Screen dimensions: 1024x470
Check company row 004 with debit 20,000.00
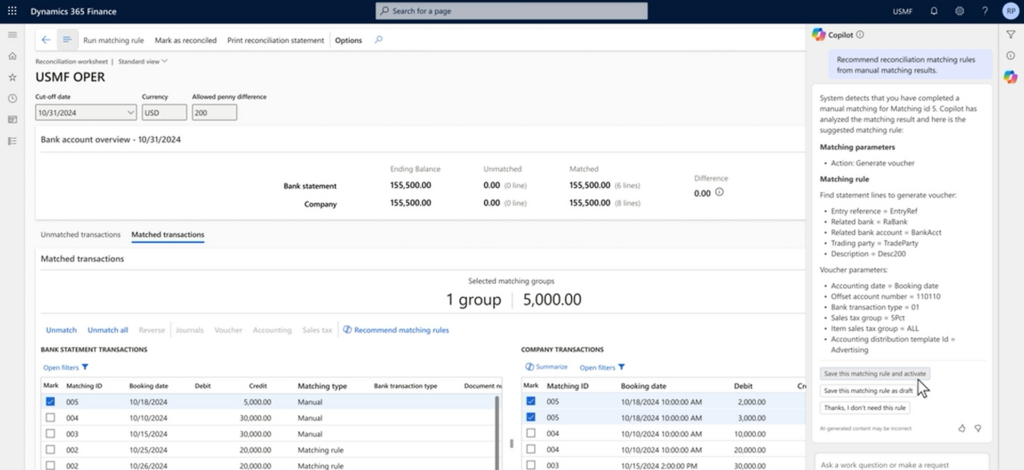530,449
